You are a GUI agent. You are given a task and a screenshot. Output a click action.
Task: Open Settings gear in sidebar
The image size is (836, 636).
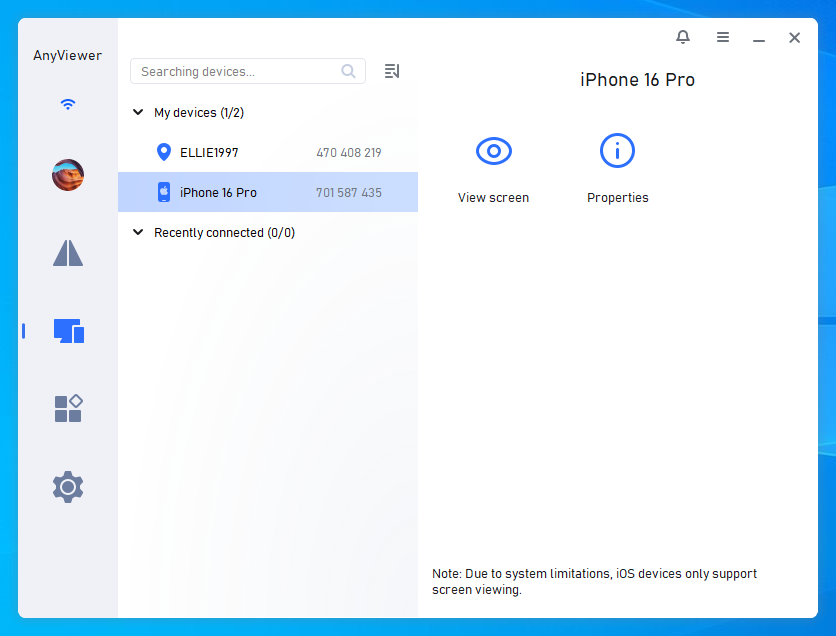[68, 487]
